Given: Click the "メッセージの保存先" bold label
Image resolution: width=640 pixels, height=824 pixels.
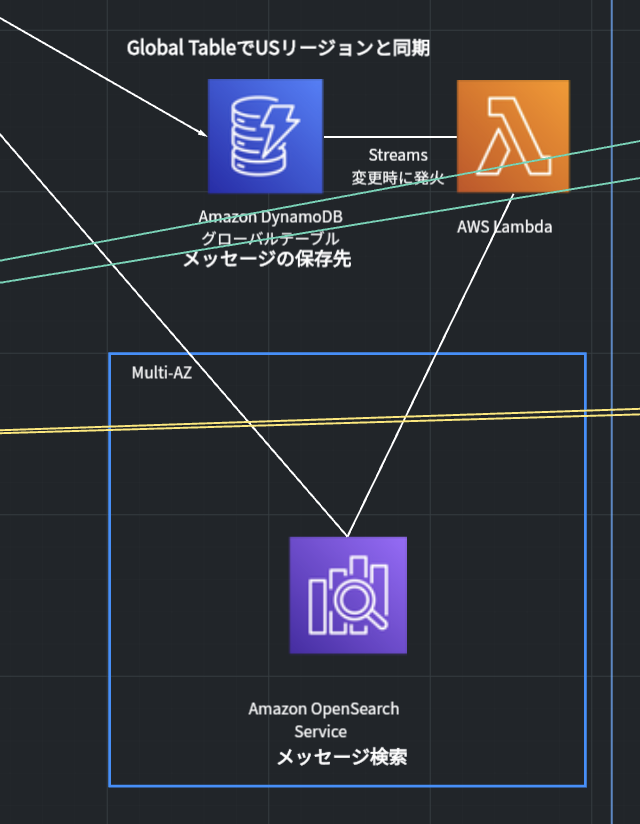Looking at the screenshot, I should [x=267, y=259].
